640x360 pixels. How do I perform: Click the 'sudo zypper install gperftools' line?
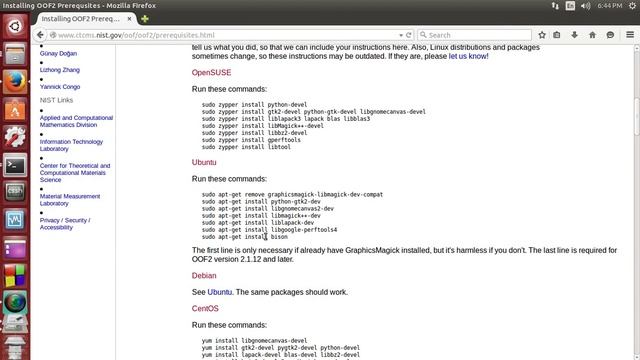point(251,140)
